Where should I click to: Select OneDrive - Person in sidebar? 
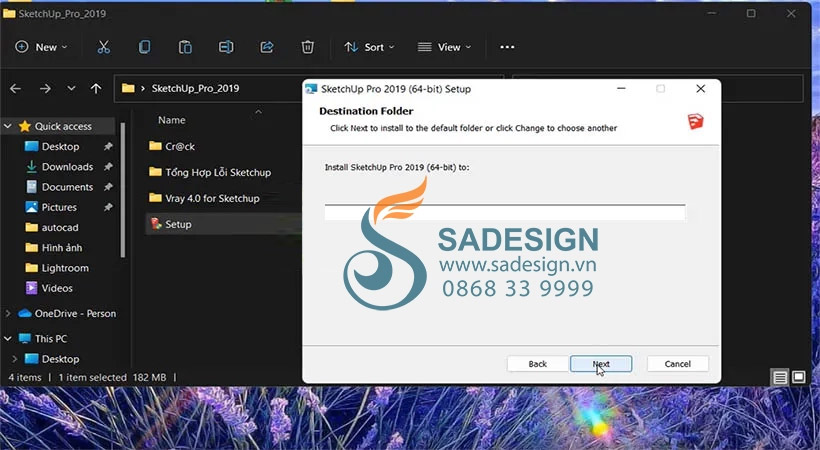[x=75, y=313]
